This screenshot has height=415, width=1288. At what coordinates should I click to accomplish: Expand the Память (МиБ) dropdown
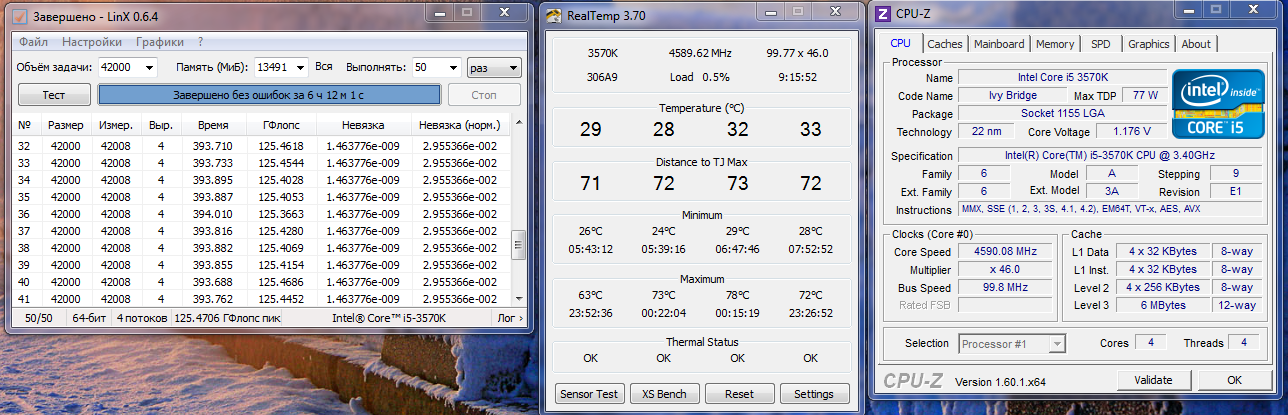299,67
